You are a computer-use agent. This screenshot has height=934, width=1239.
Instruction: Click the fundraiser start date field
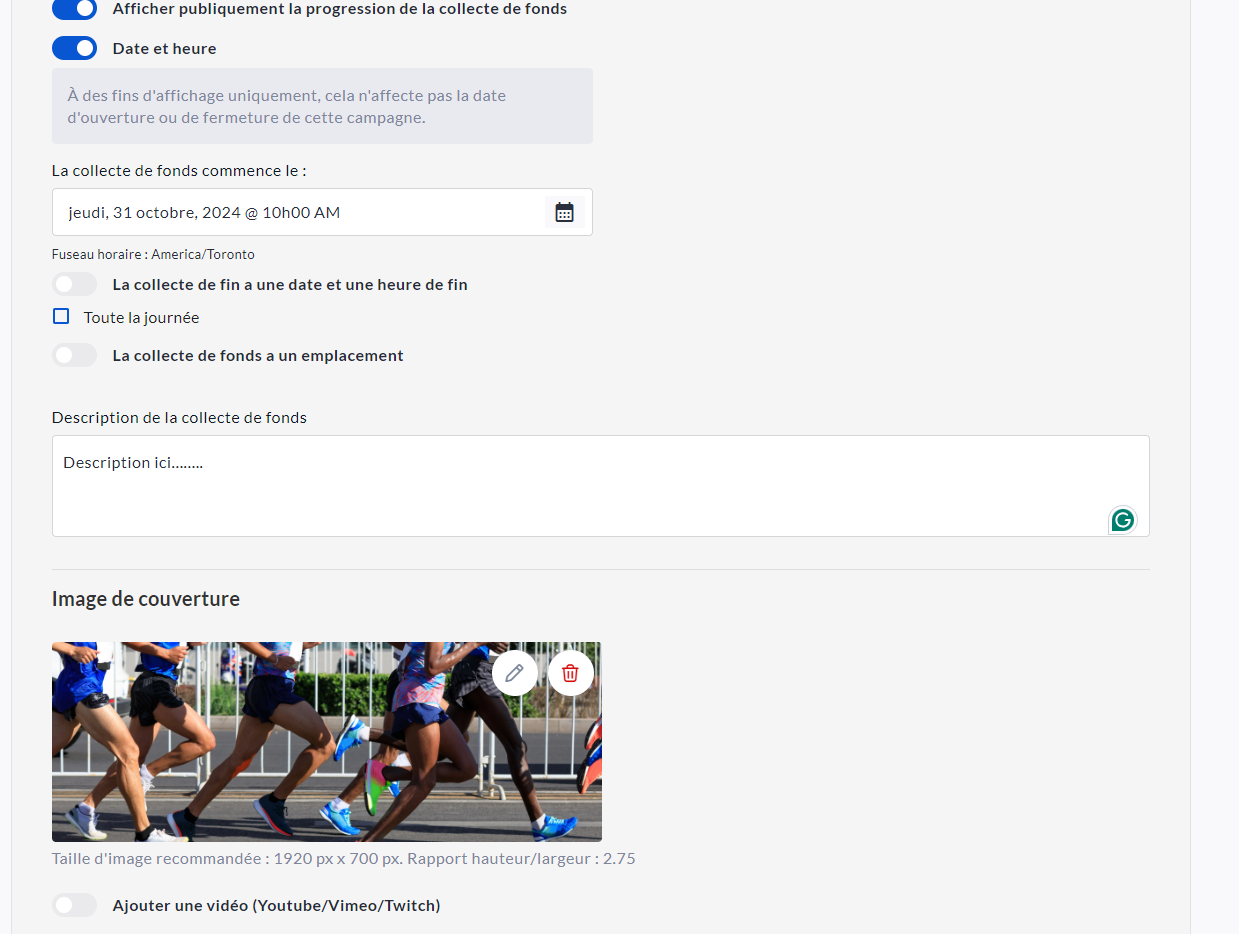pos(300,212)
